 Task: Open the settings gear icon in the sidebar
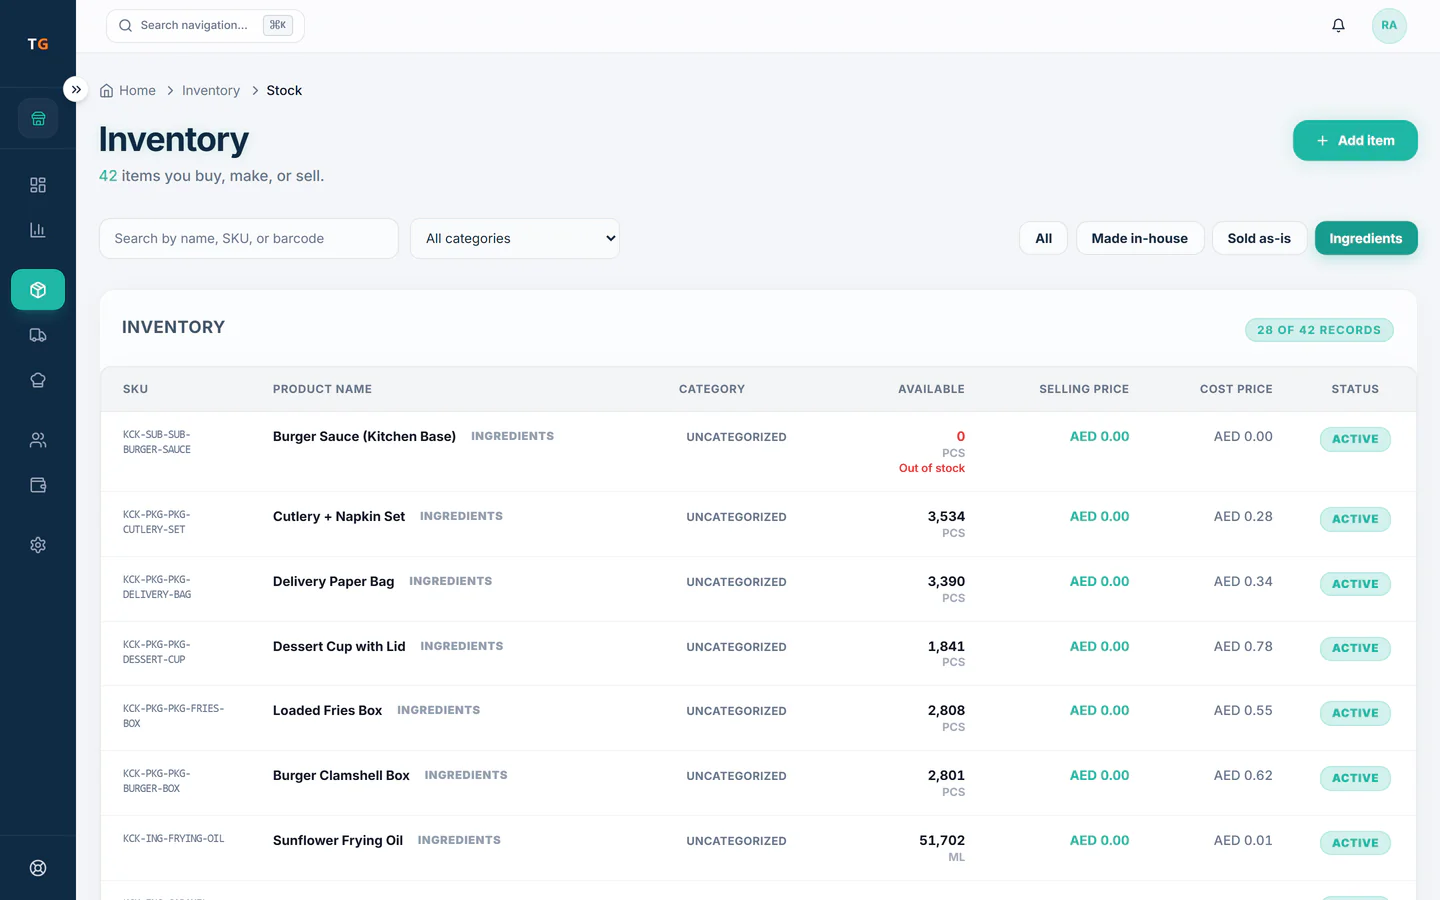tap(38, 545)
